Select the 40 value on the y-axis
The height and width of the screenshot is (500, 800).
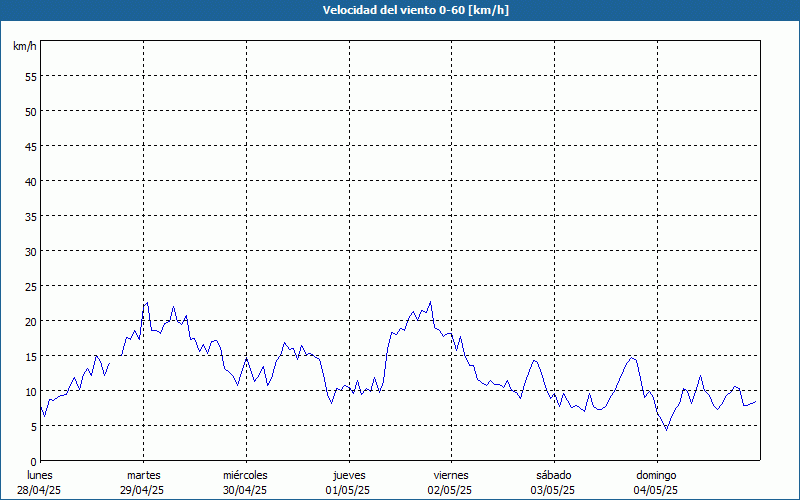coord(31,181)
